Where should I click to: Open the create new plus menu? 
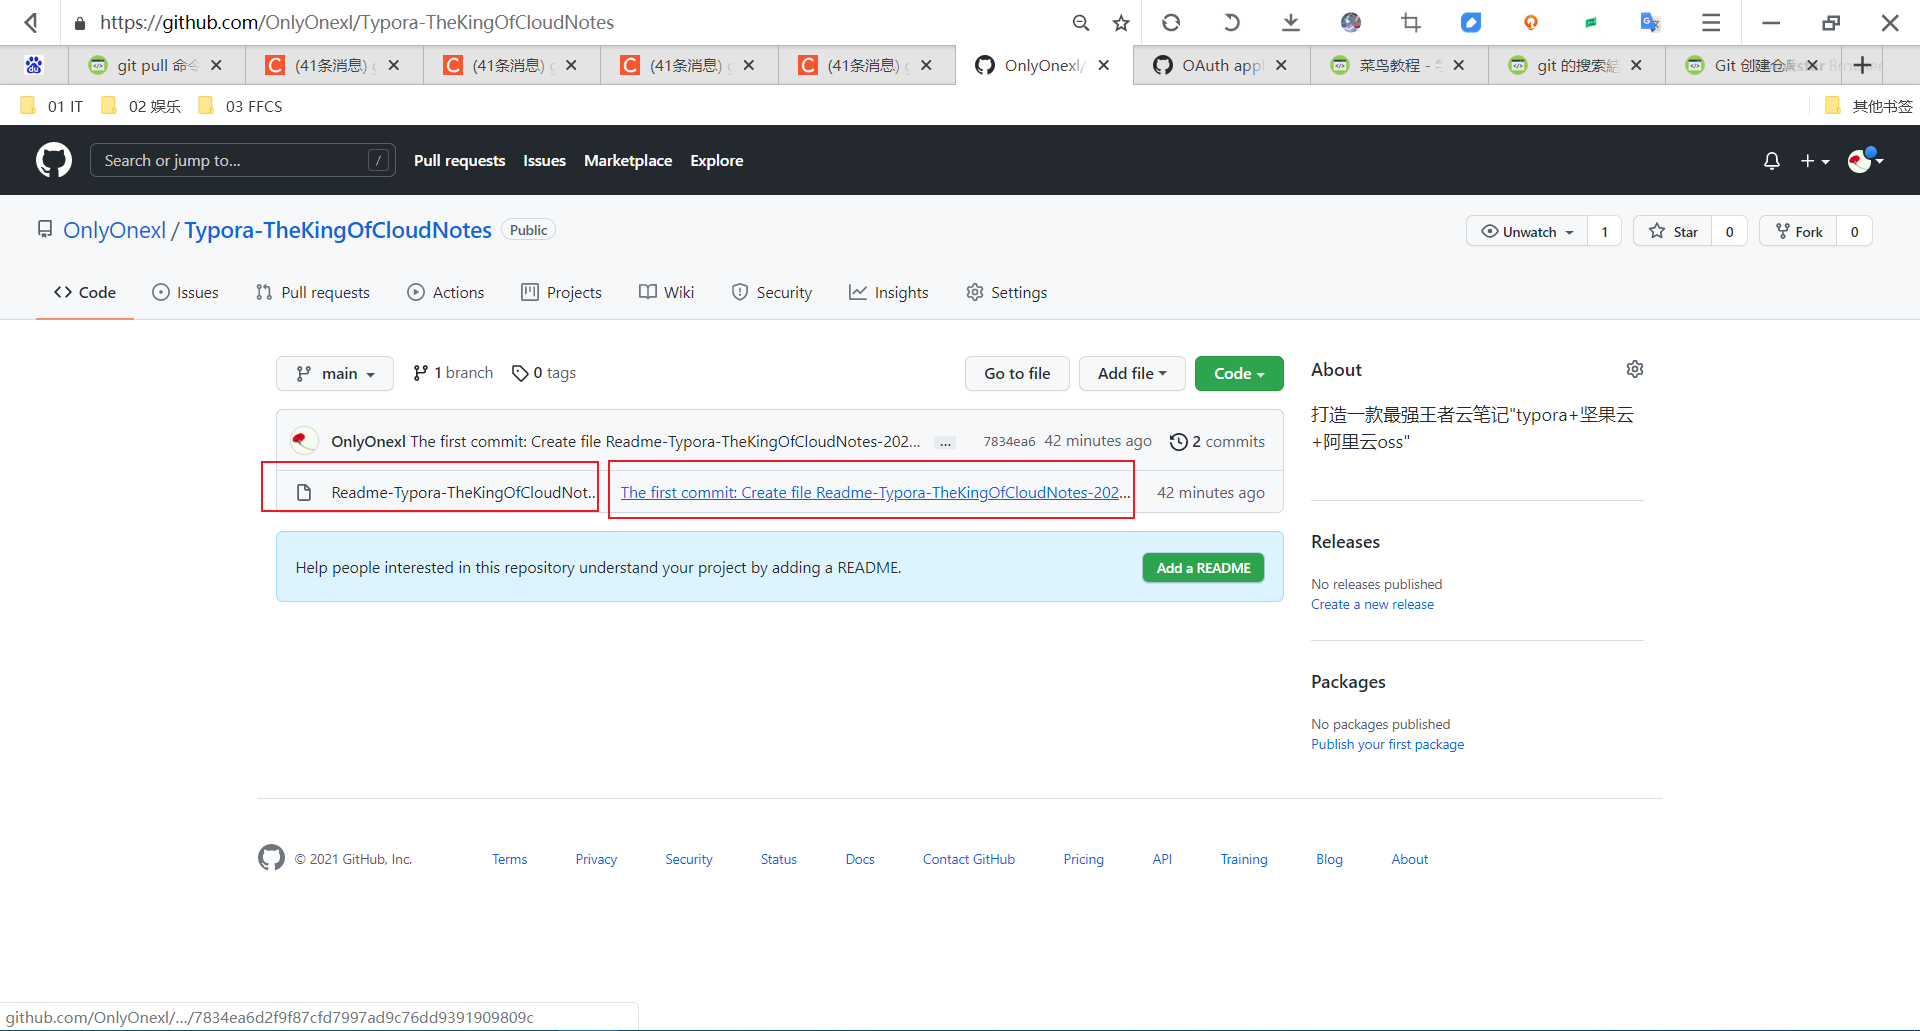click(1815, 161)
